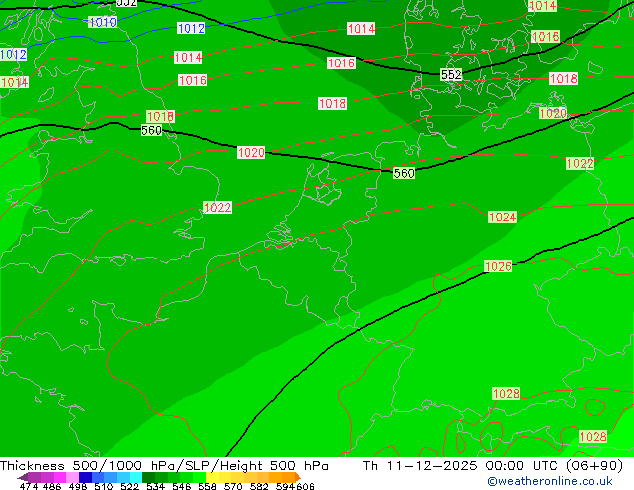The image size is (634, 490).
Task: Click the cyan legend swatch
Action: pyautogui.click(x=136, y=477)
